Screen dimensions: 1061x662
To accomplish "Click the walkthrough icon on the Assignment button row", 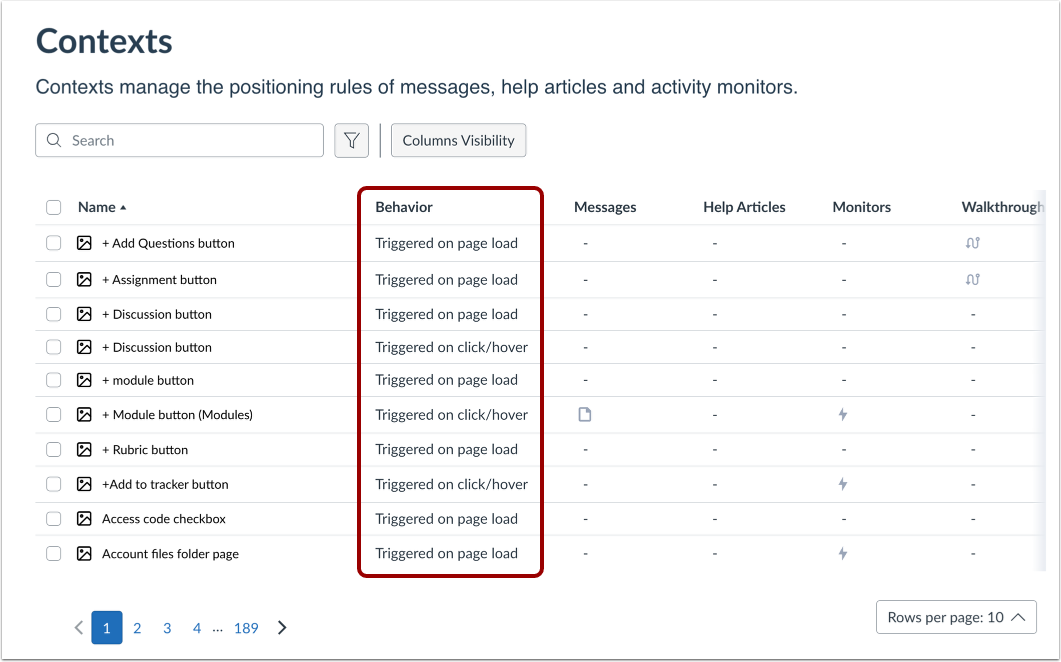I will [x=973, y=279].
